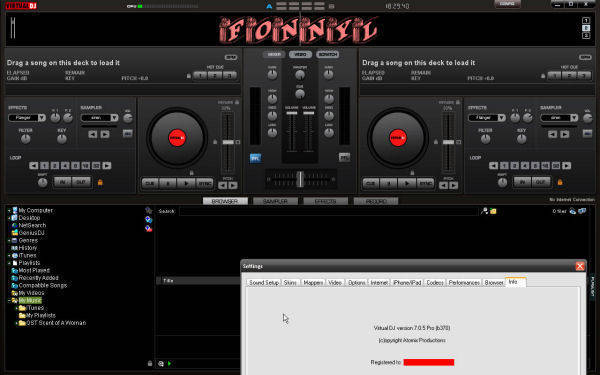Click the orange loop lock icon on left deck
The image size is (600, 375).
(x=100, y=182)
